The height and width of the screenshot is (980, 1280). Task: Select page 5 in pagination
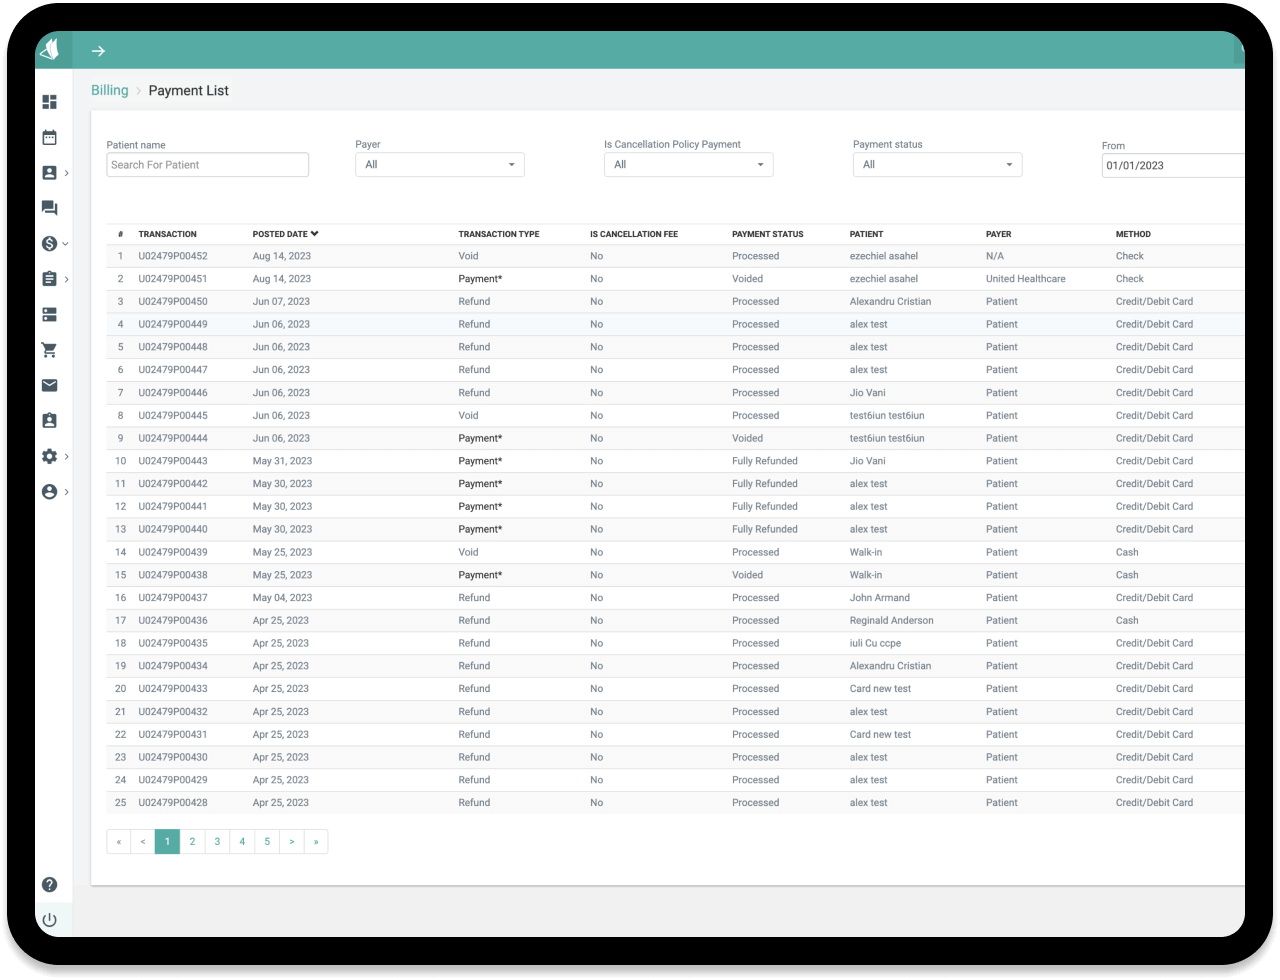point(267,842)
